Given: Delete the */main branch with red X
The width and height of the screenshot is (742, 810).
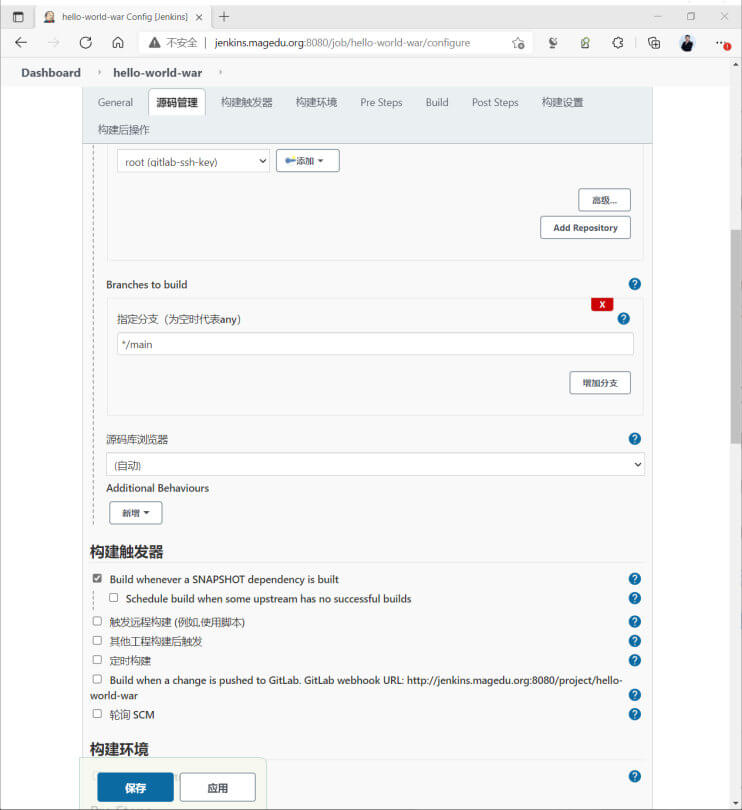Looking at the screenshot, I should 602,304.
